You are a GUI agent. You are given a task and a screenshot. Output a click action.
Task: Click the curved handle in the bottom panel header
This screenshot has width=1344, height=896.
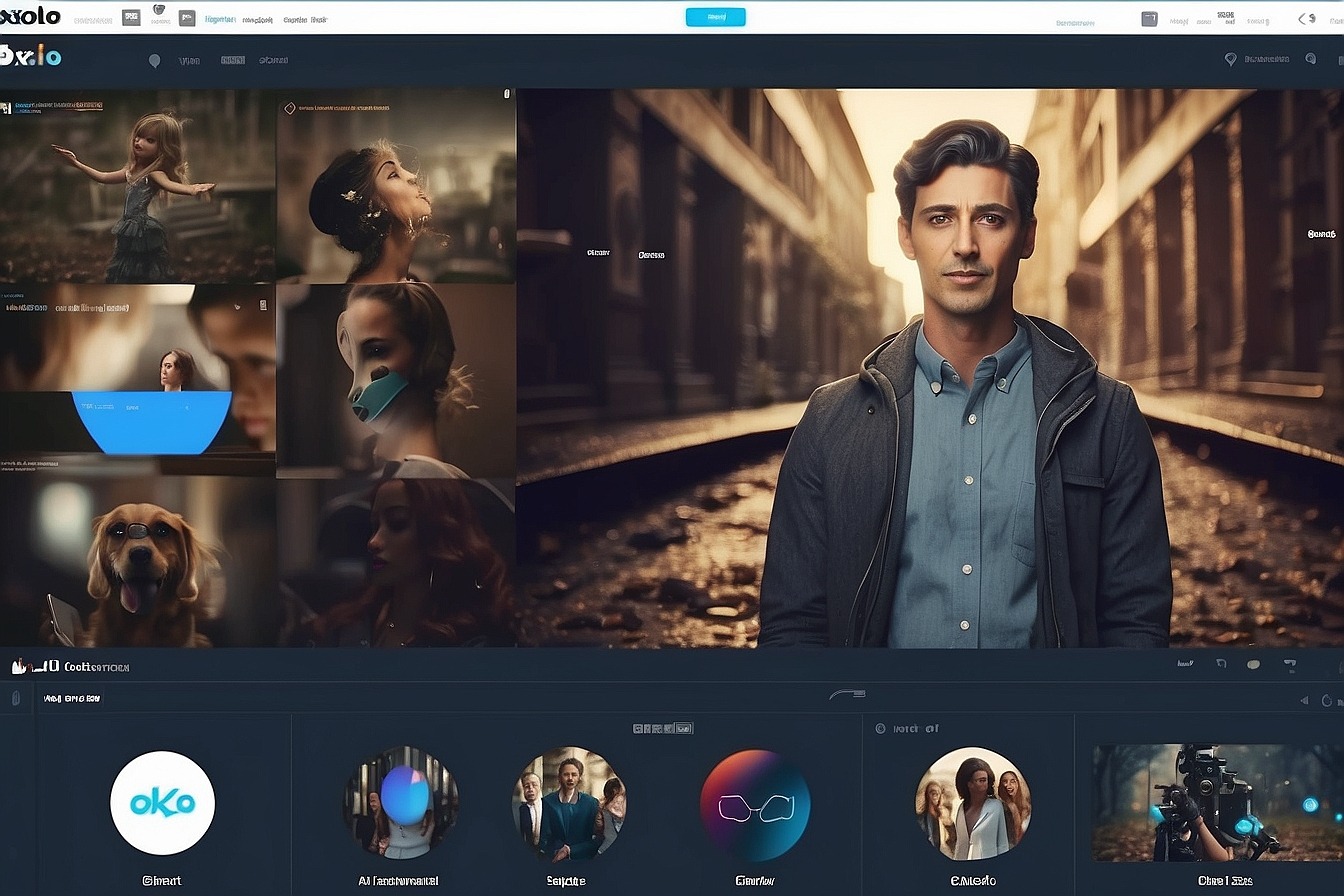pyautogui.click(x=848, y=694)
